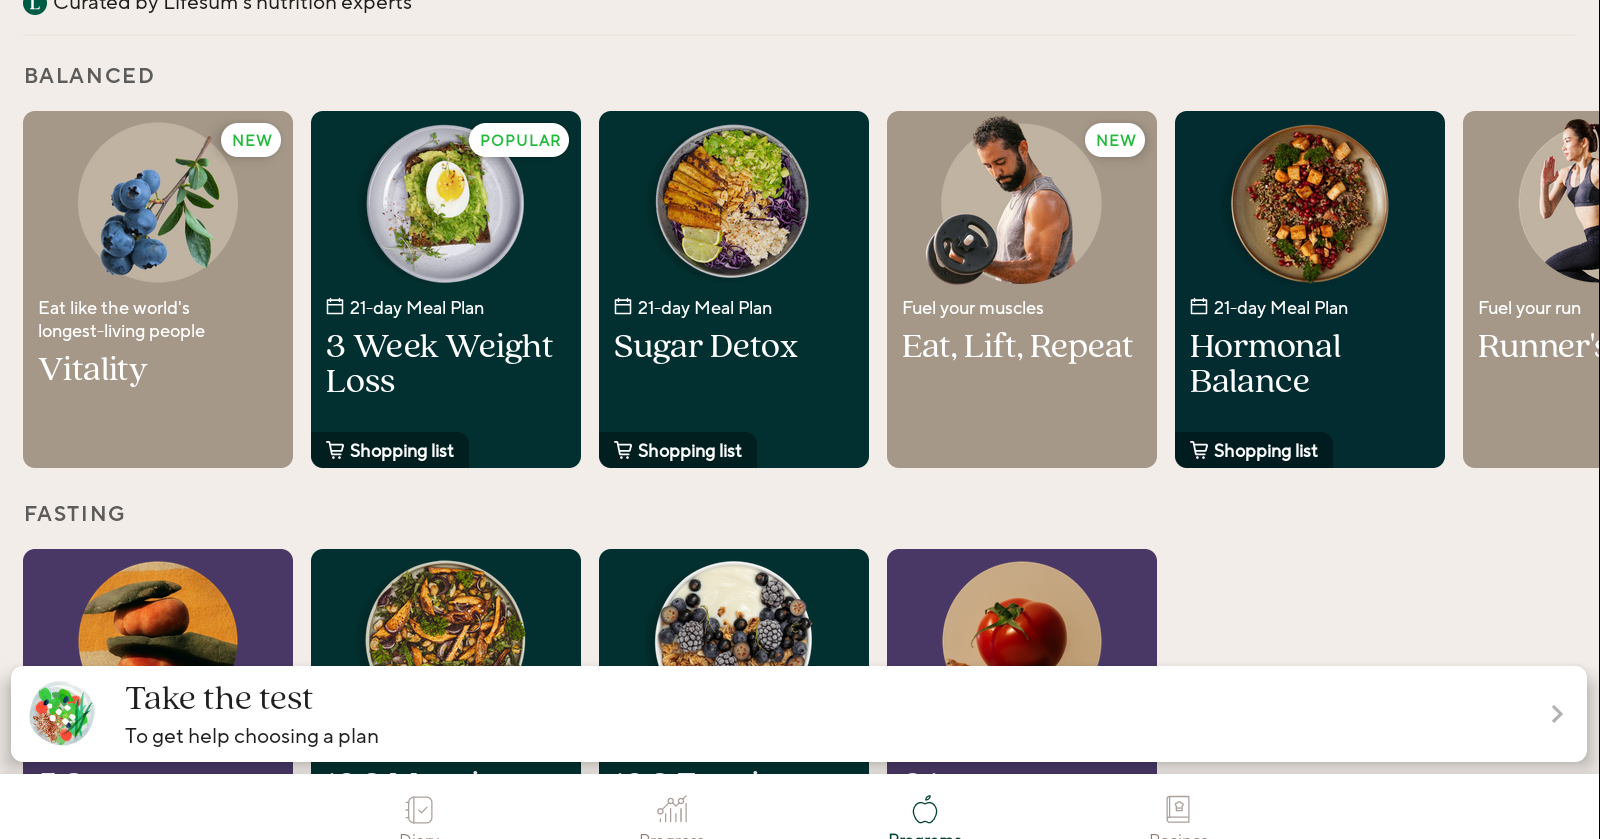Open the Progress chart icon
The width and height of the screenshot is (1600, 839).
pyautogui.click(x=672, y=809)
